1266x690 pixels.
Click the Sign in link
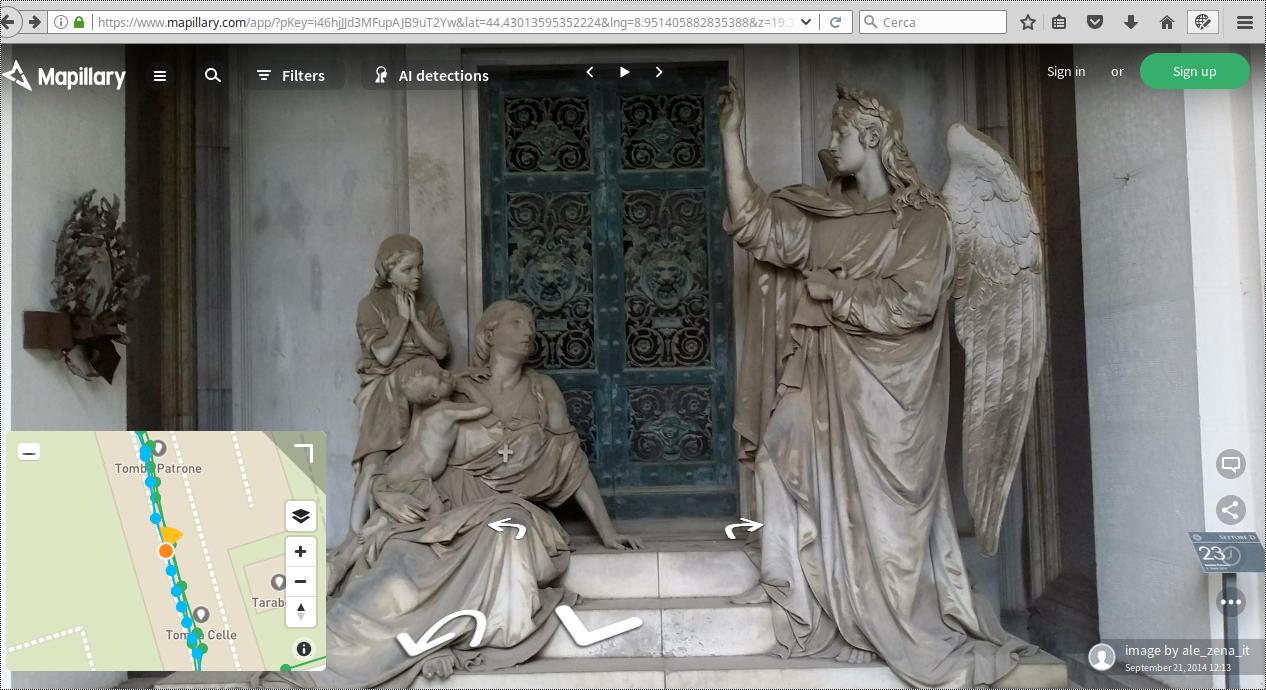(x=1065, y=71)
